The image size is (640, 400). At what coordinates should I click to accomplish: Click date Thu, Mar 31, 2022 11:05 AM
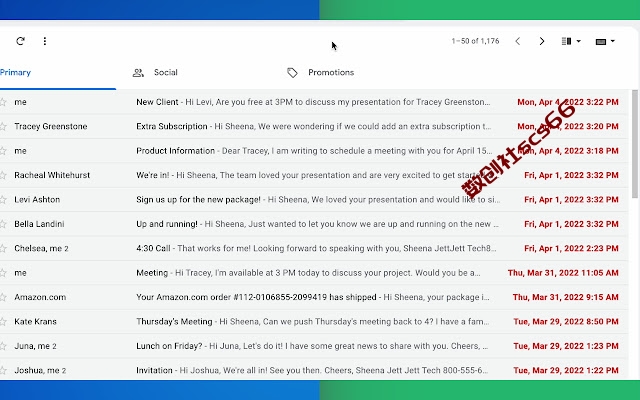click(563, 273)
